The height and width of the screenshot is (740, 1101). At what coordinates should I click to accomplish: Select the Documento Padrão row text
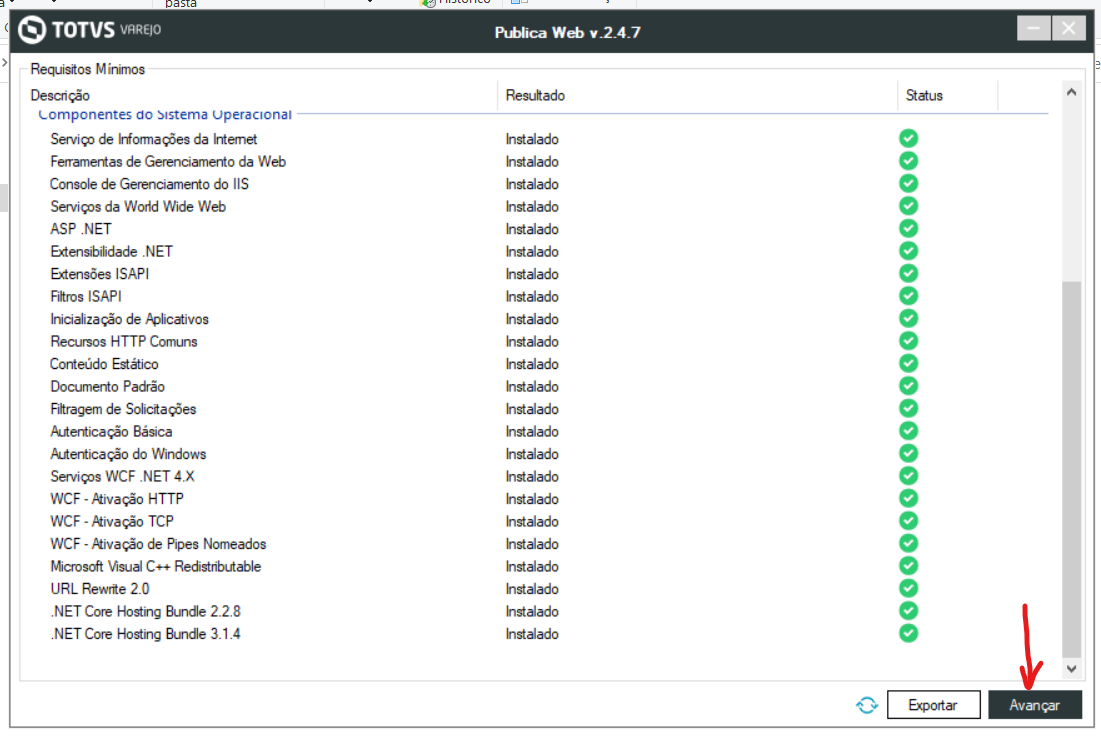click(x=107, y=386)
